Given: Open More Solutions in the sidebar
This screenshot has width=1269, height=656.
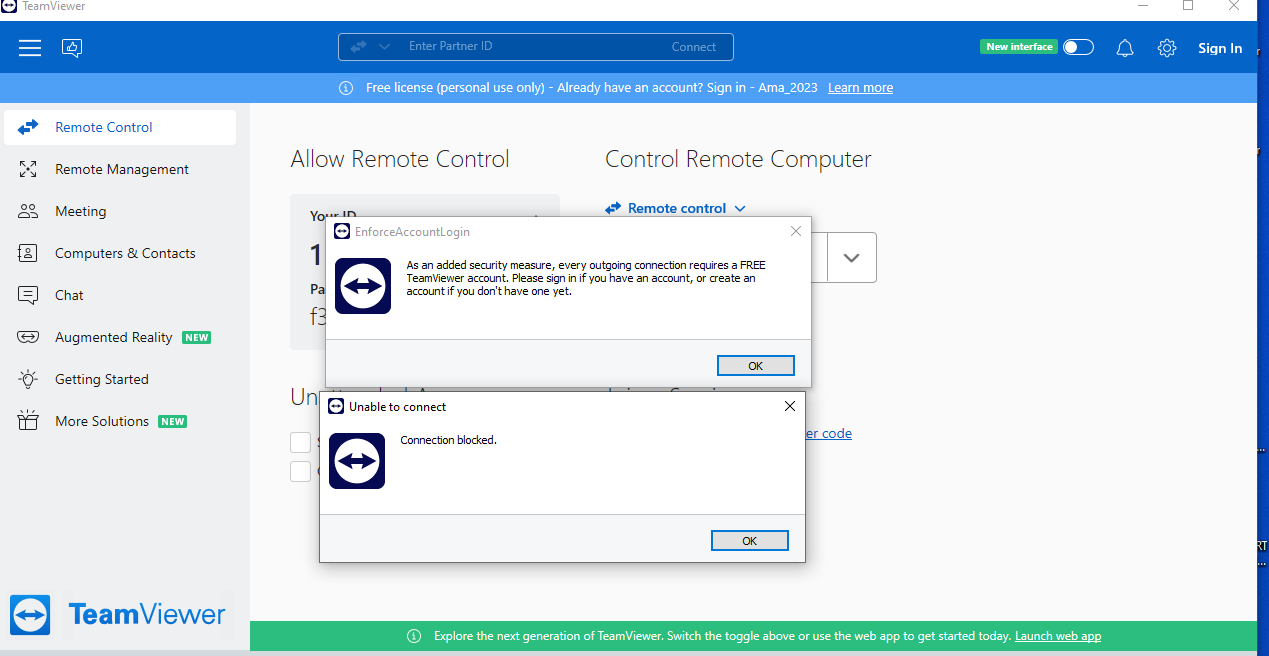Looking at the screenshot, I should pyautogui.click(x=120, y=421).
